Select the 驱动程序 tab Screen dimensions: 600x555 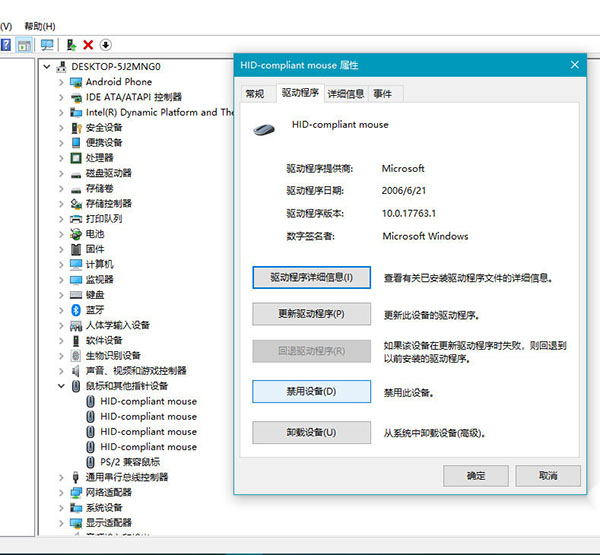pyautogui.click(x=300, y=93)
